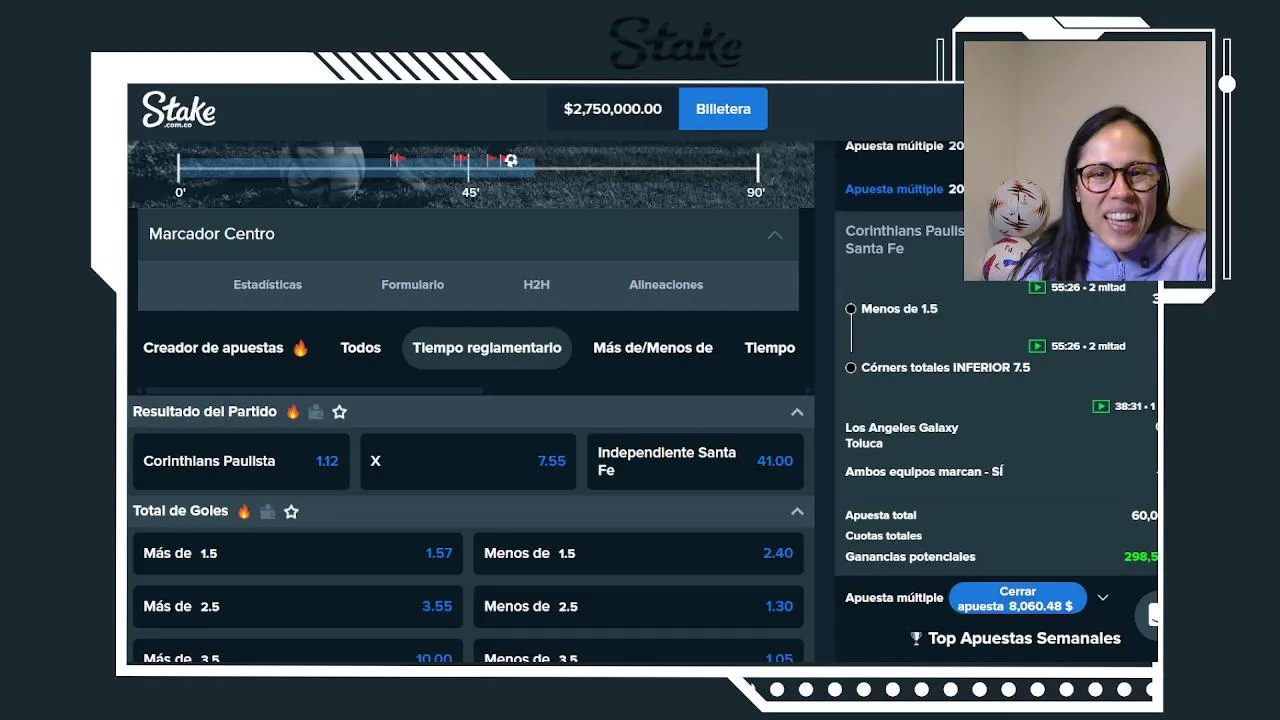
Task: Open the Estadísticas tab
Action: (x=267, y=285)
